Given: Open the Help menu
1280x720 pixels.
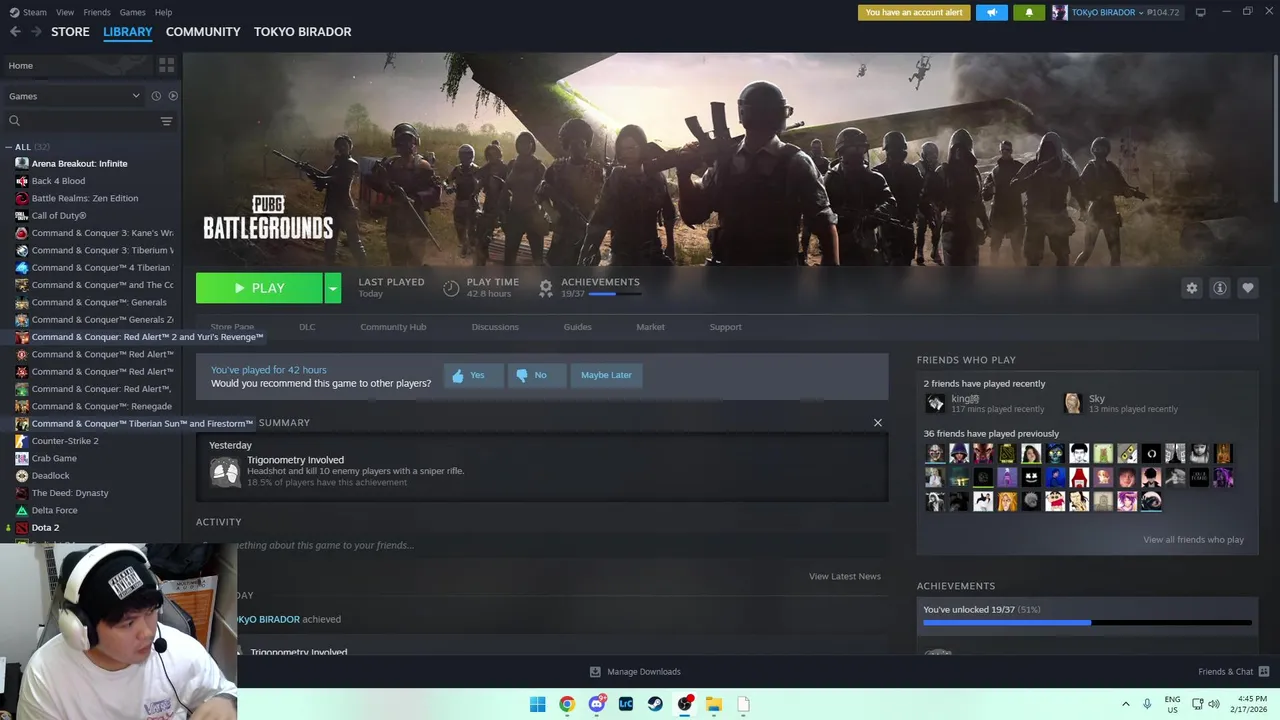Looking at the screenshot, I should [163, 12].
